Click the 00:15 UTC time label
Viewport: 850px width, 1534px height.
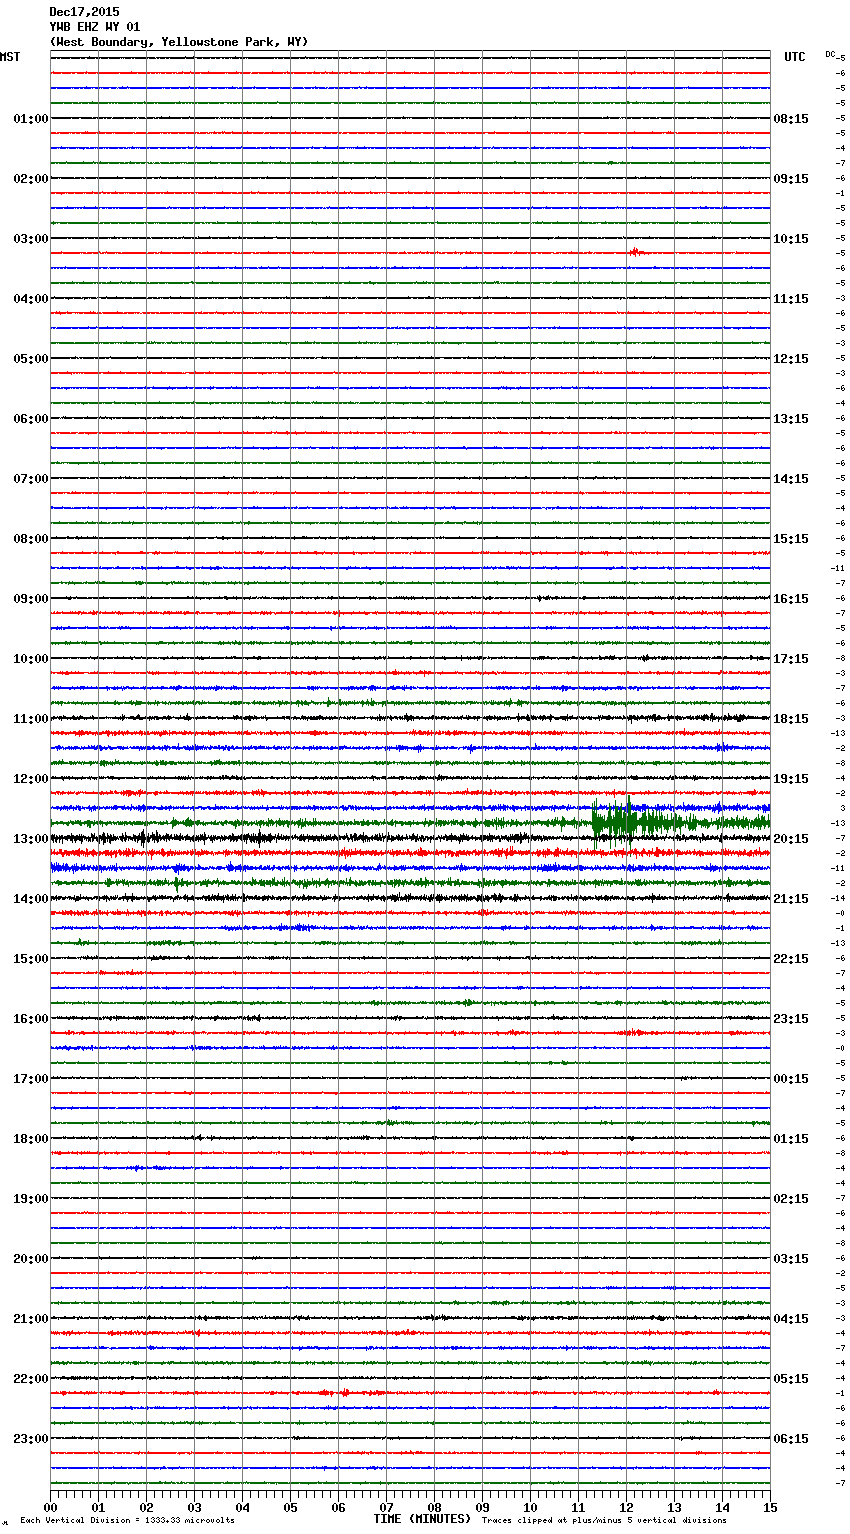coord(791,1079)
